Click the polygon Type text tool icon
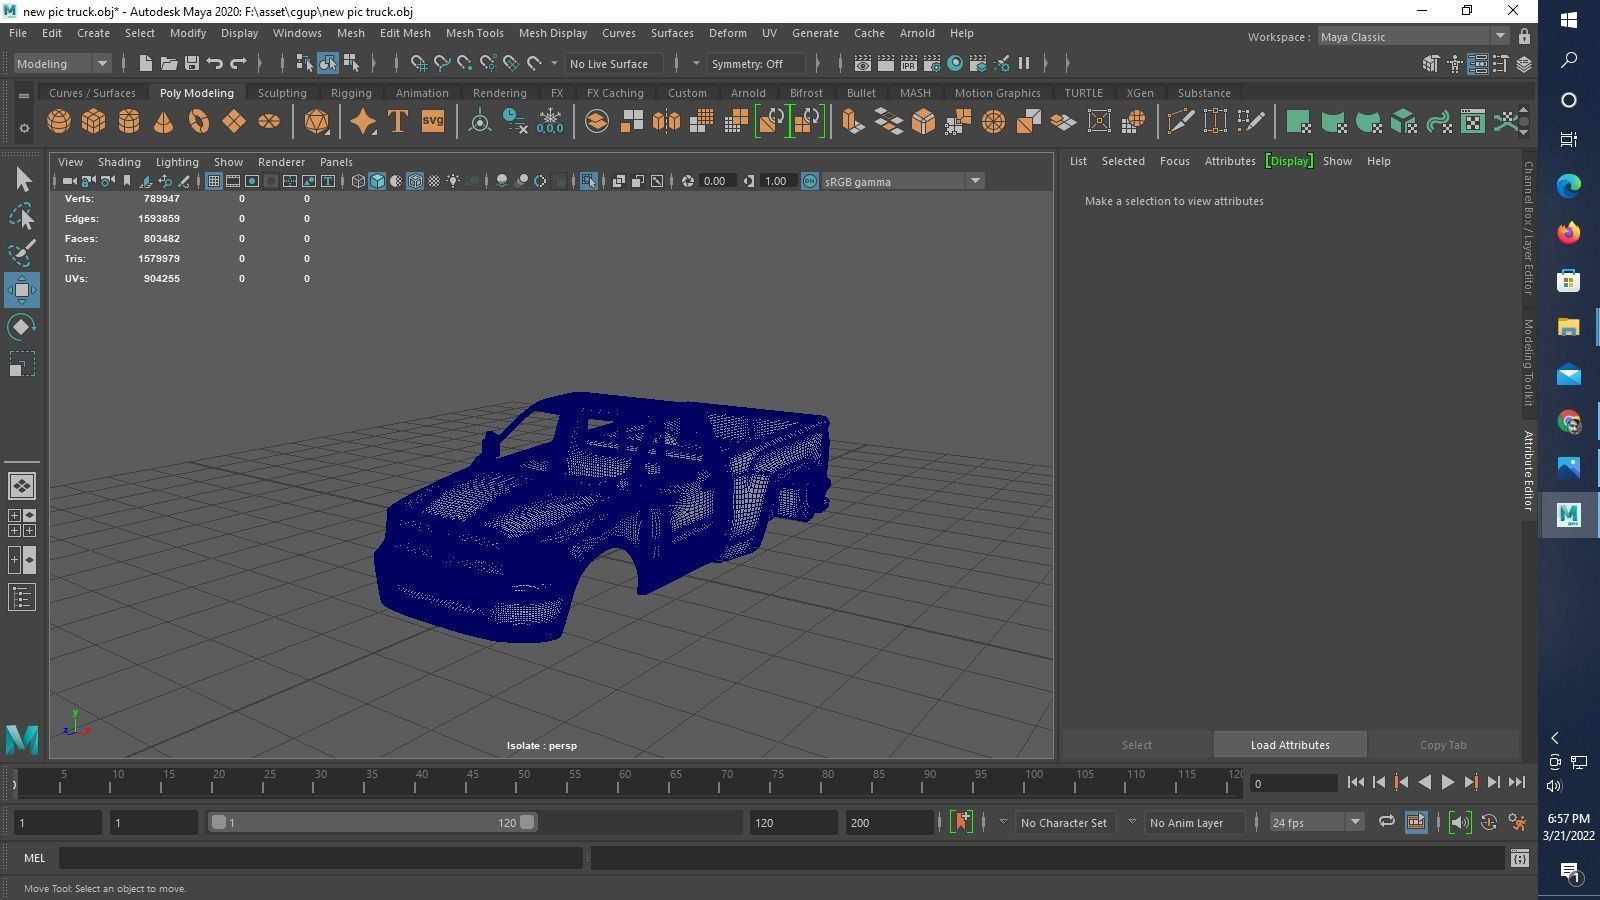 click(x=398, y=122)
